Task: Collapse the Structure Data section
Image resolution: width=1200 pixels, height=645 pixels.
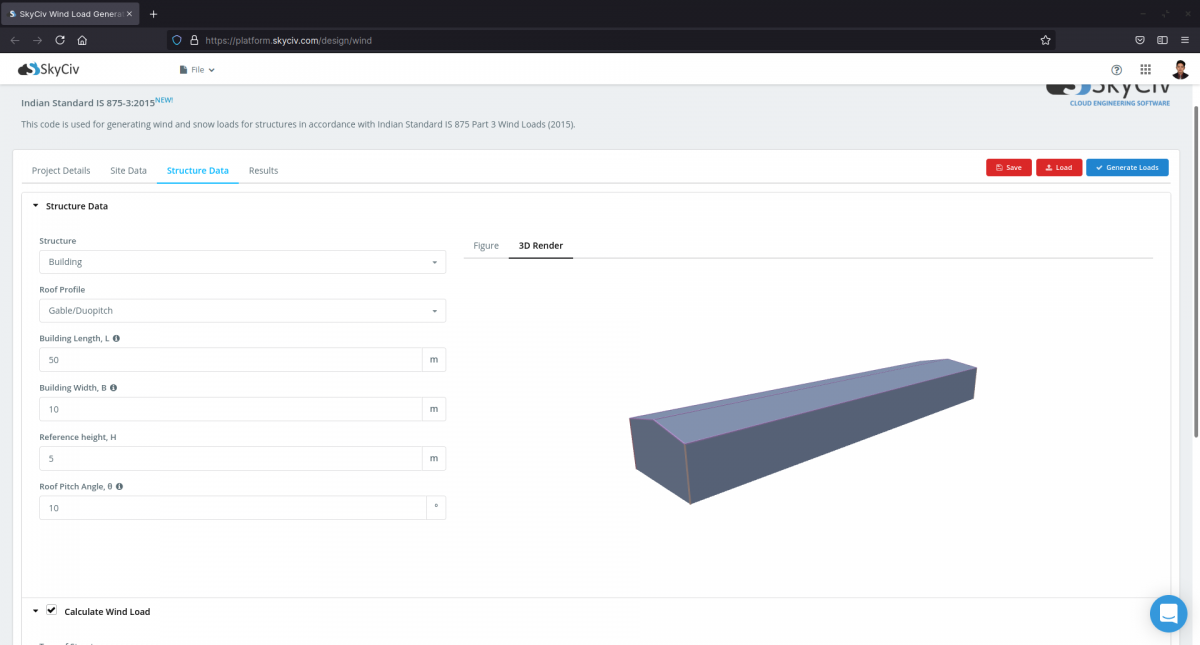Action: click(x=36, y=206)
